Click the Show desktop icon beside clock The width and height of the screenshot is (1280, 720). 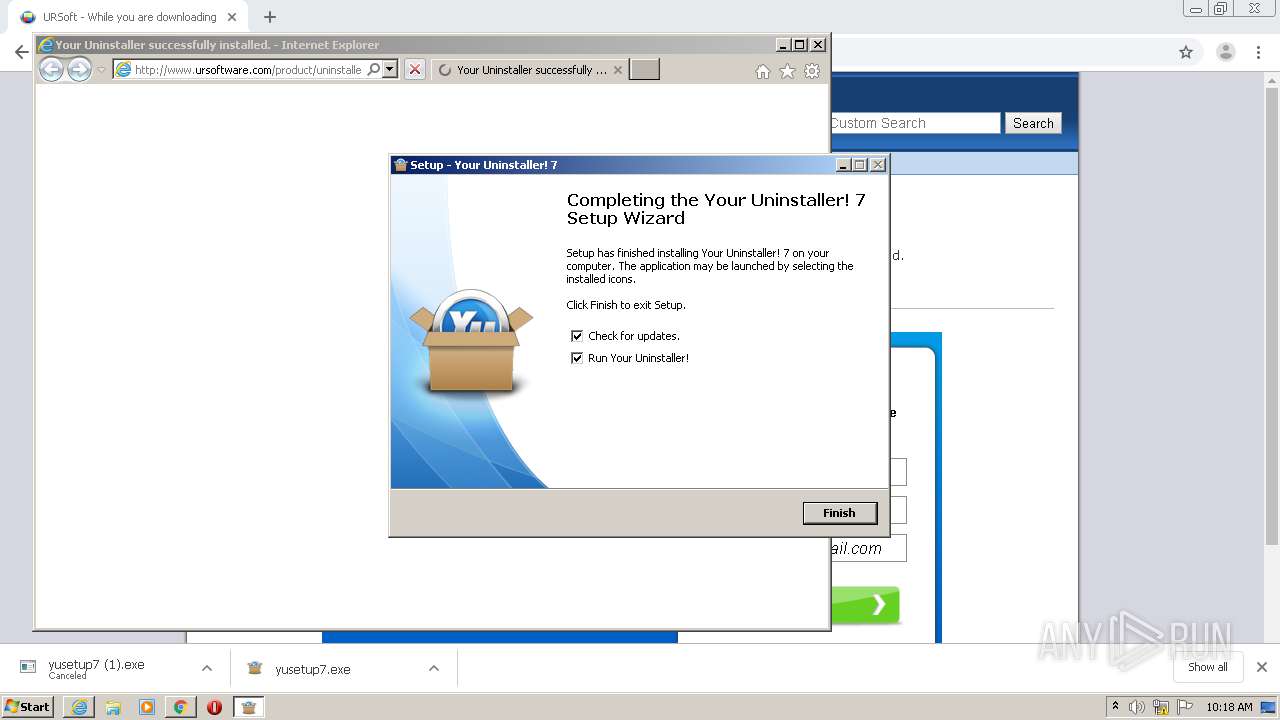(x=1269, y=707)
